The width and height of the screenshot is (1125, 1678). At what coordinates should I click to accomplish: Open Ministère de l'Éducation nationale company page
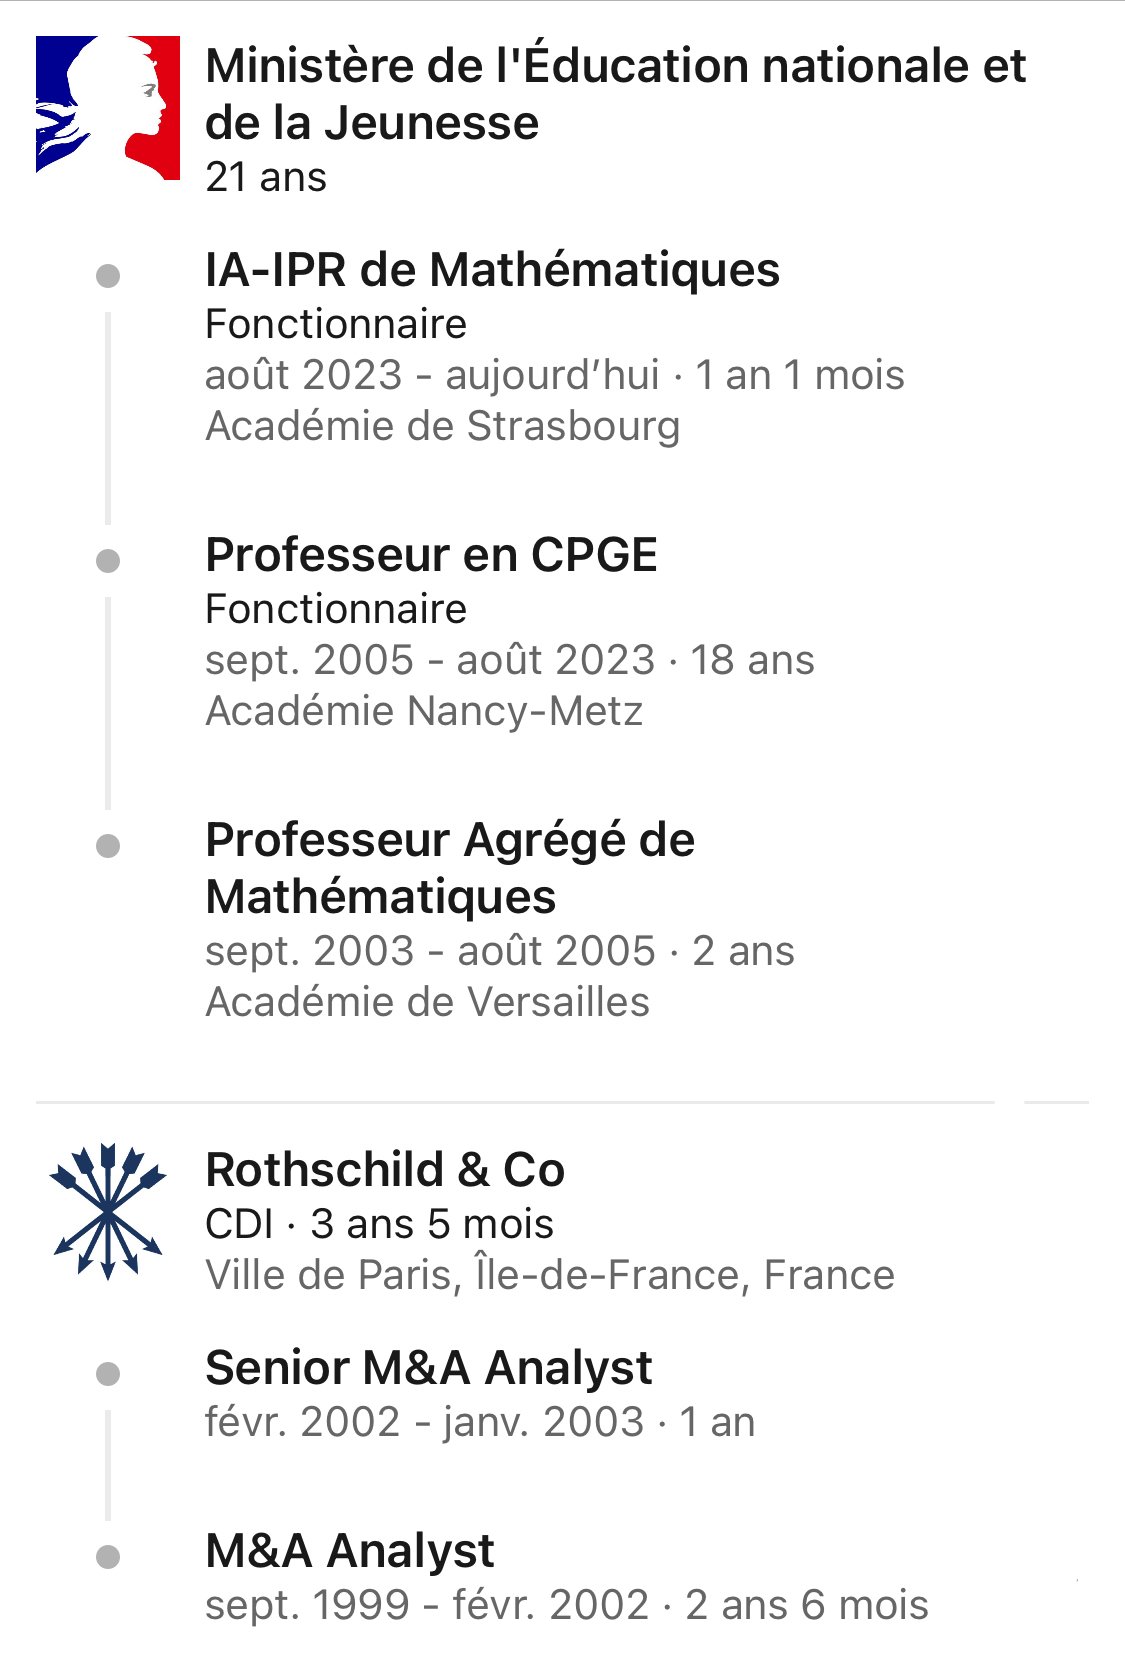pyautogui.click(x=615, y=94)
